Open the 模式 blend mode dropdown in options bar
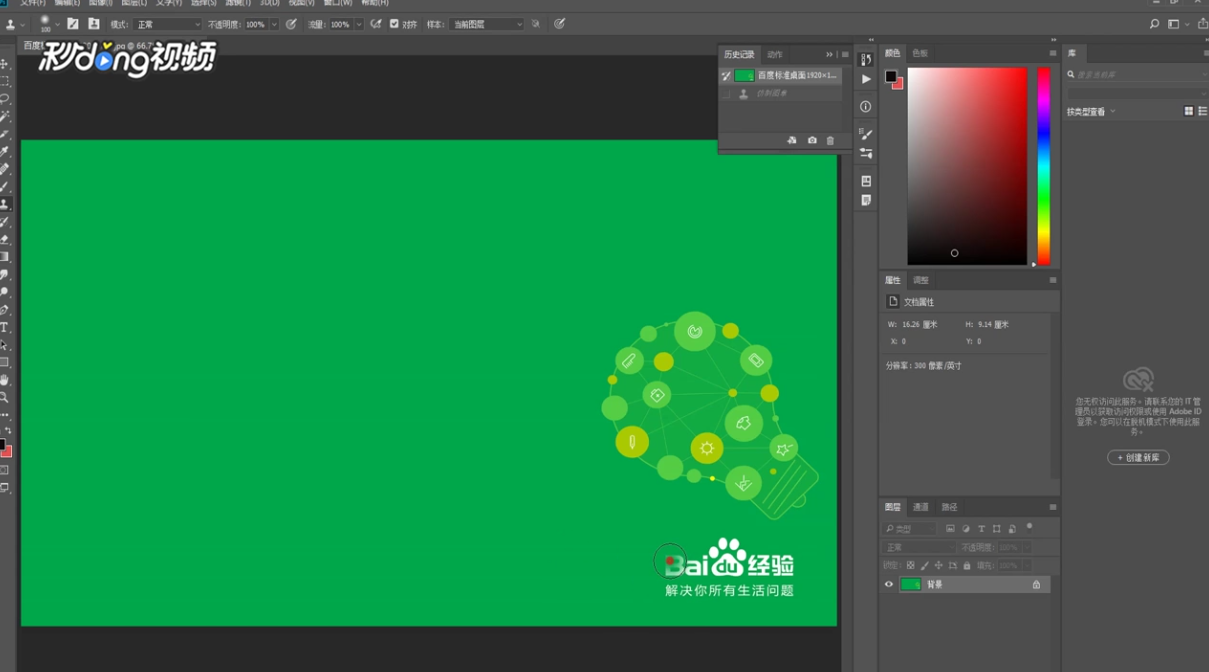The image size is (1209, 672). (168, 24)
